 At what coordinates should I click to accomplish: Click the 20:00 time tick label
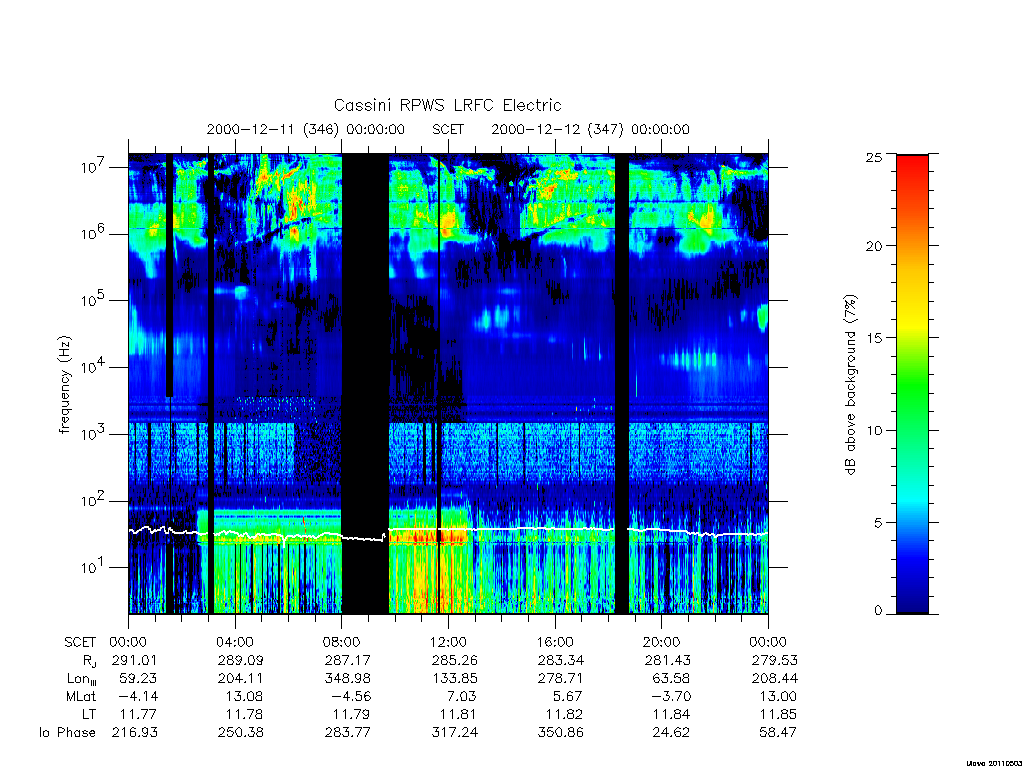662,643
